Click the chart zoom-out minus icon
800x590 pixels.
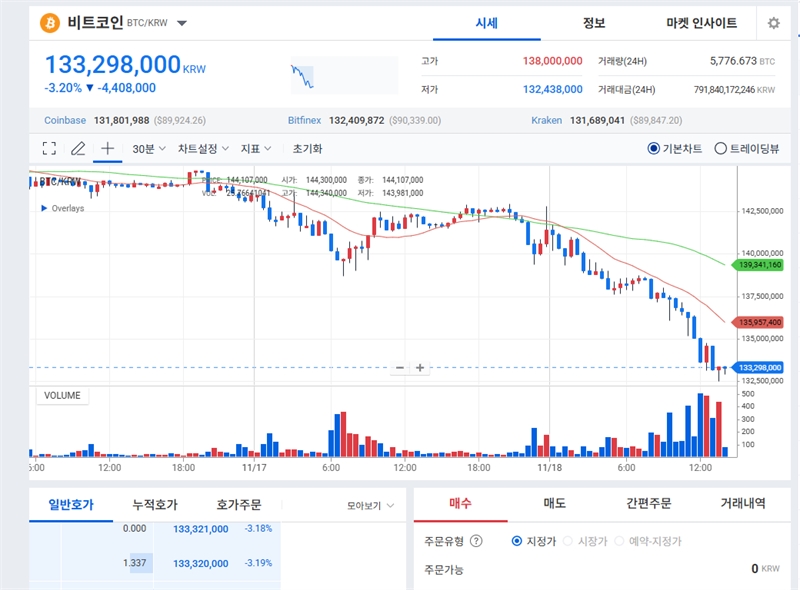tap(400, 367)
